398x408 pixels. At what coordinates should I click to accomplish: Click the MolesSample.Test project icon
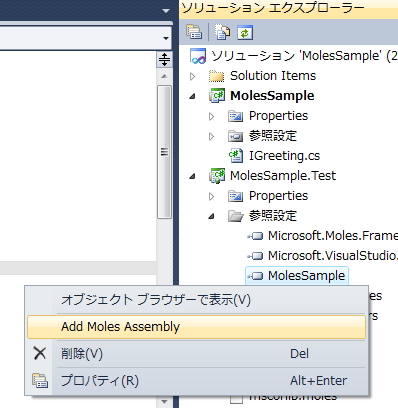pyautogui.click(x=217, y=176)
